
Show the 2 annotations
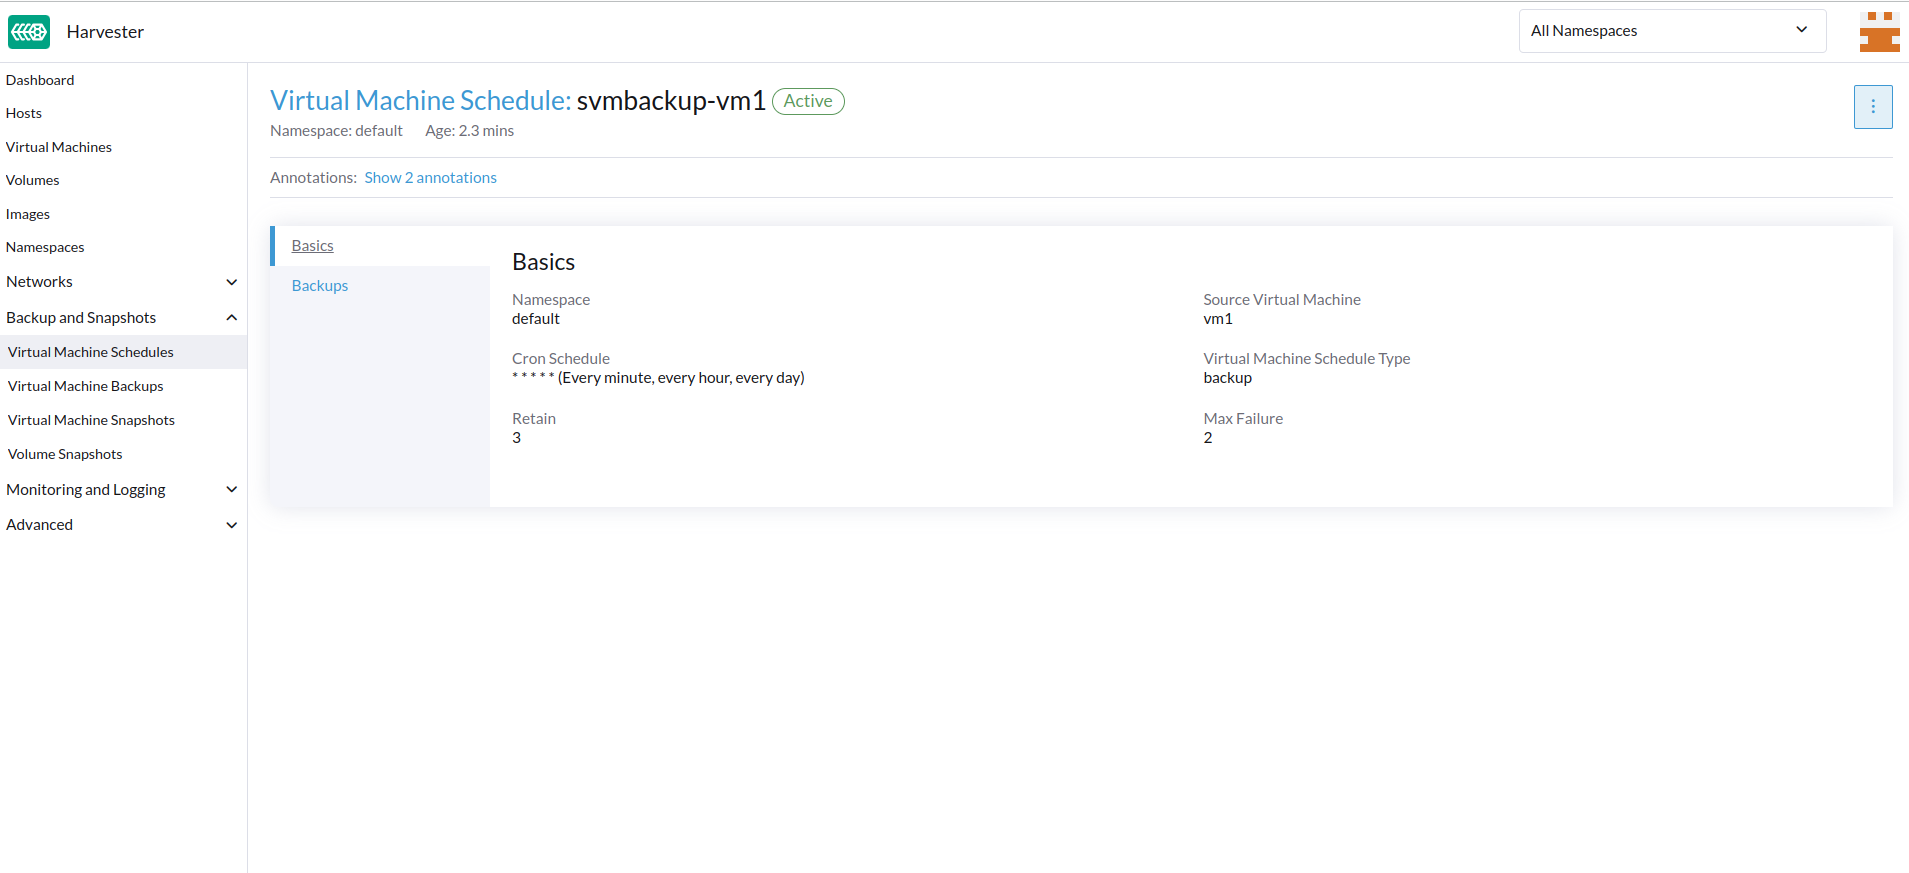(x=430, y=178)
